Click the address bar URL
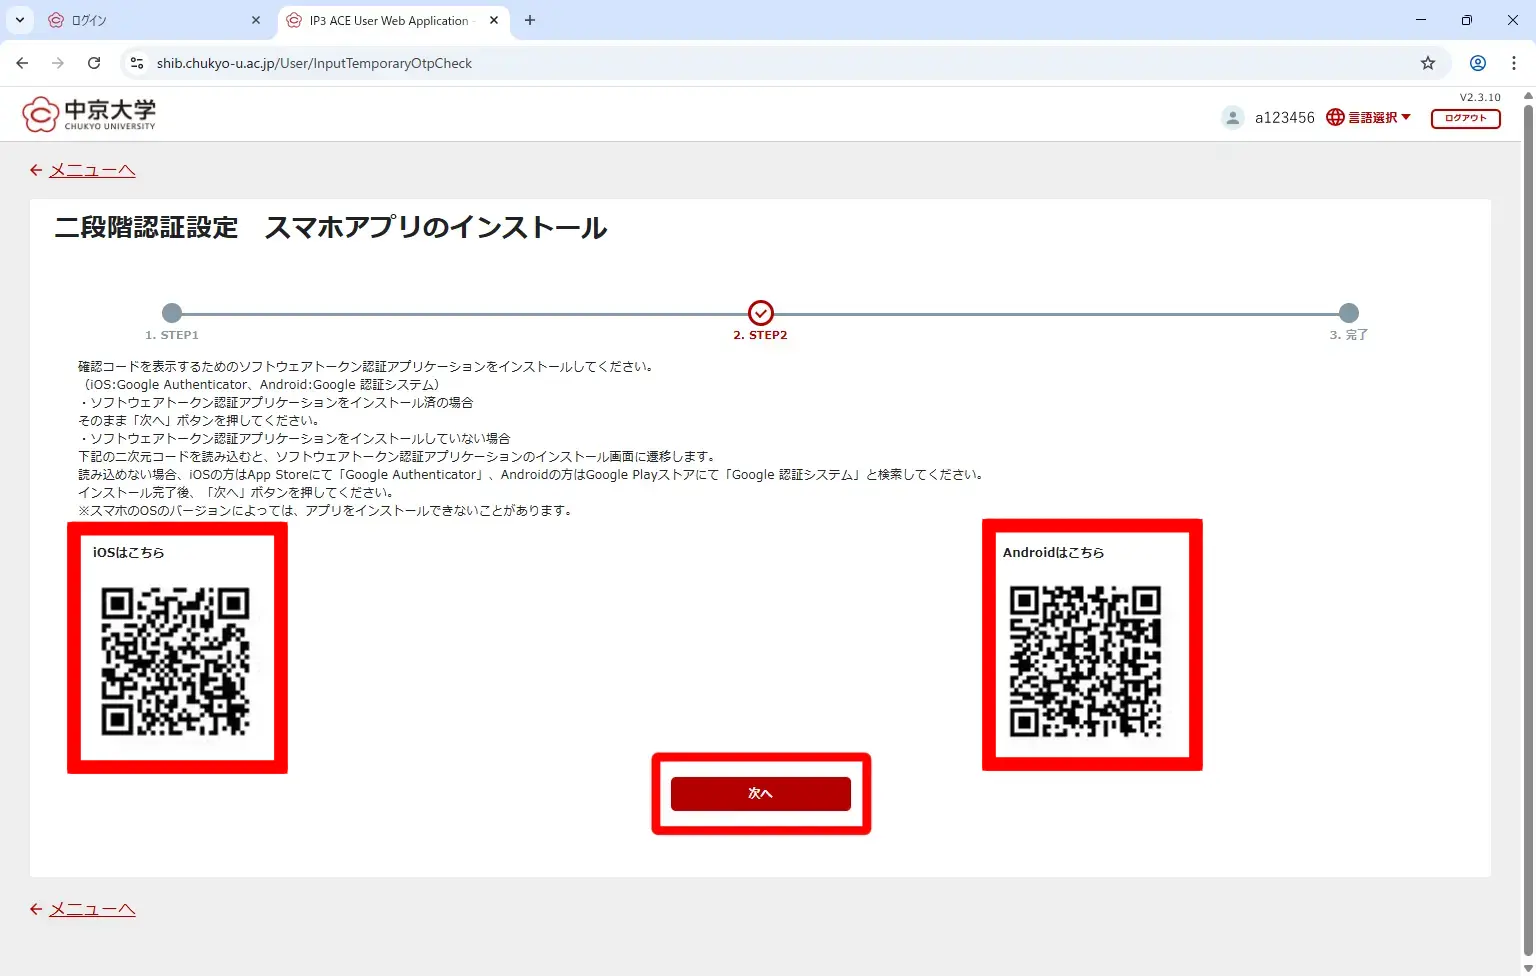The height and width of the screenshot is (976, 1536). (x=314, y=63)
